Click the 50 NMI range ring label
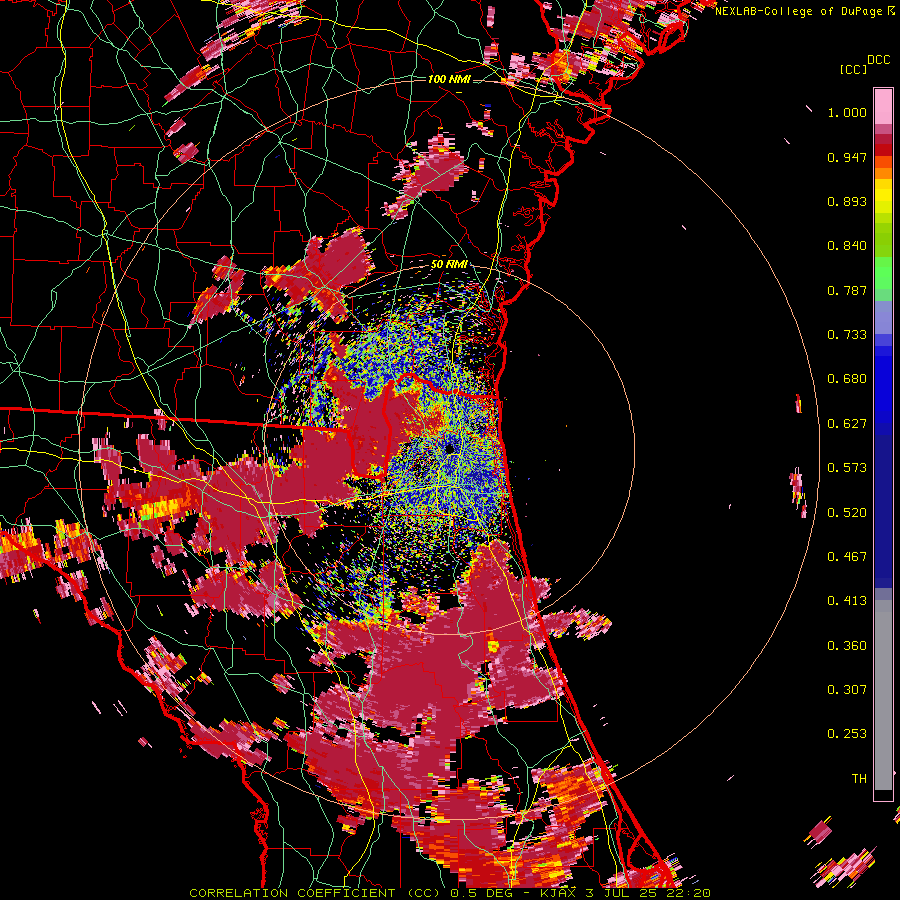 click(449, 265)
